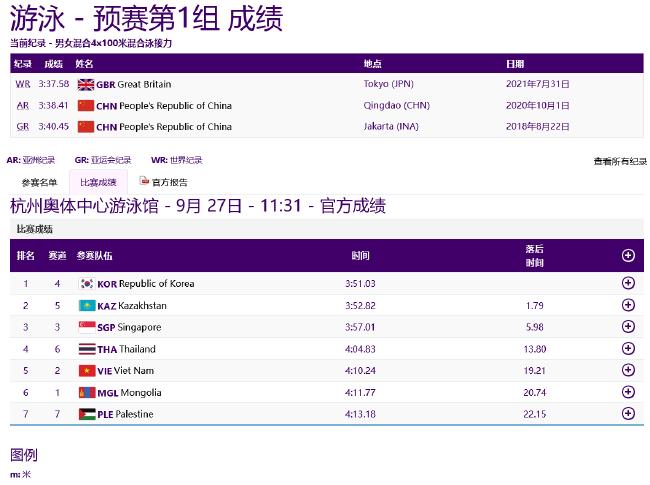
Task: Expand Republic of Korea result details
Action: point(628,283)
